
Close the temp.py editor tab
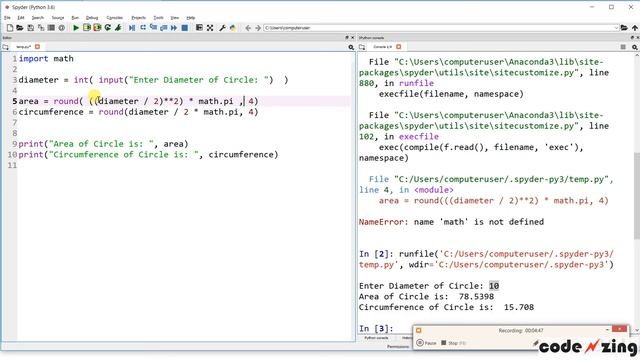click(37, 47)
